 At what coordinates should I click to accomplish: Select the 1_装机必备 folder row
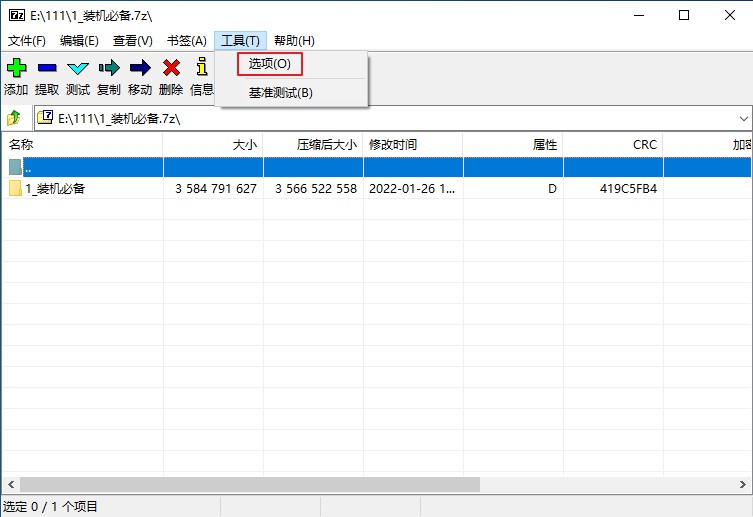(x=55, y=189)
